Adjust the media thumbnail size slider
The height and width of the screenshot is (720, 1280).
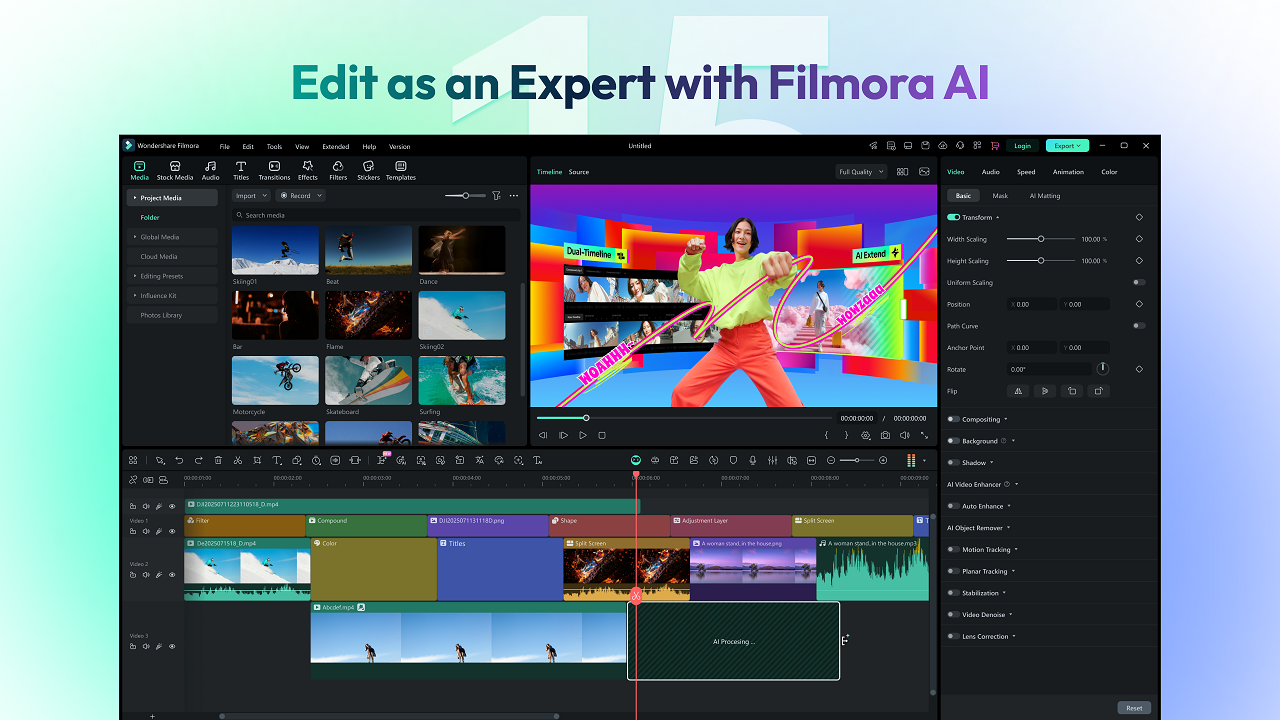[465, 196]
